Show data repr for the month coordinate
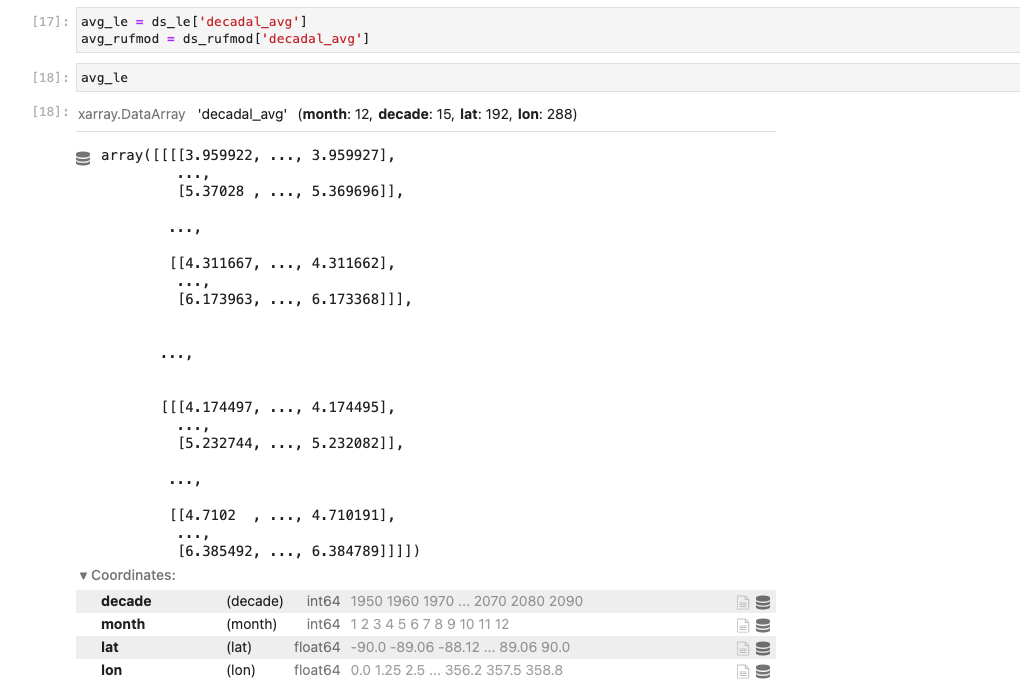The width and height of the screenshot is (1020, 689). 763,625
